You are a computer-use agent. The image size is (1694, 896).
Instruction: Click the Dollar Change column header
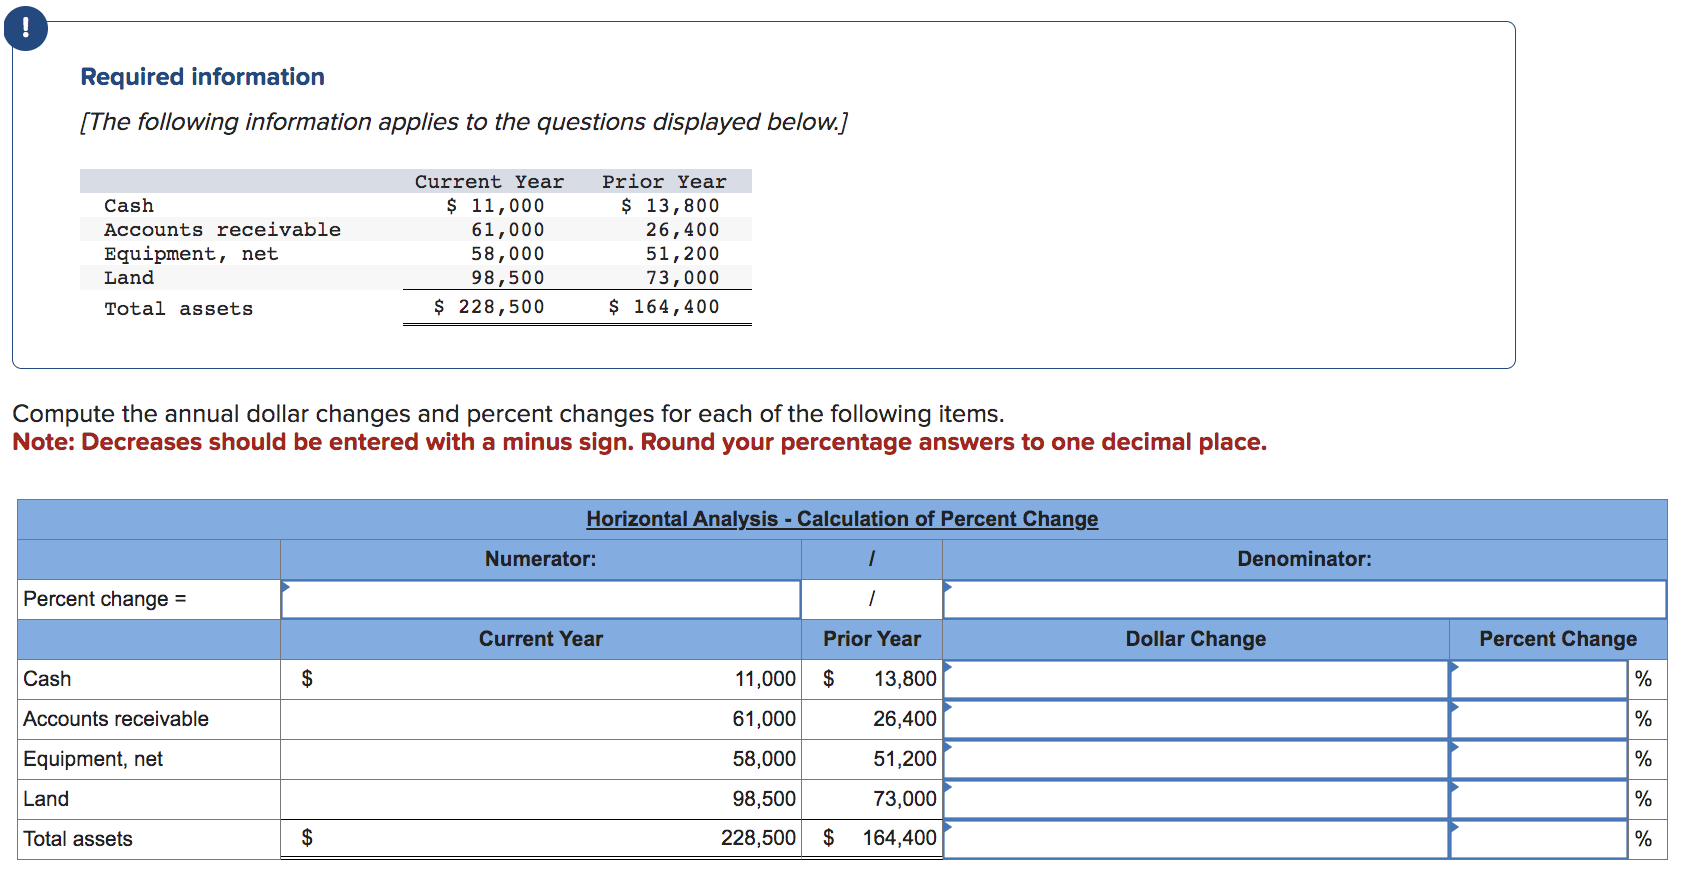pyautogui.click(x=1196, y=639)
